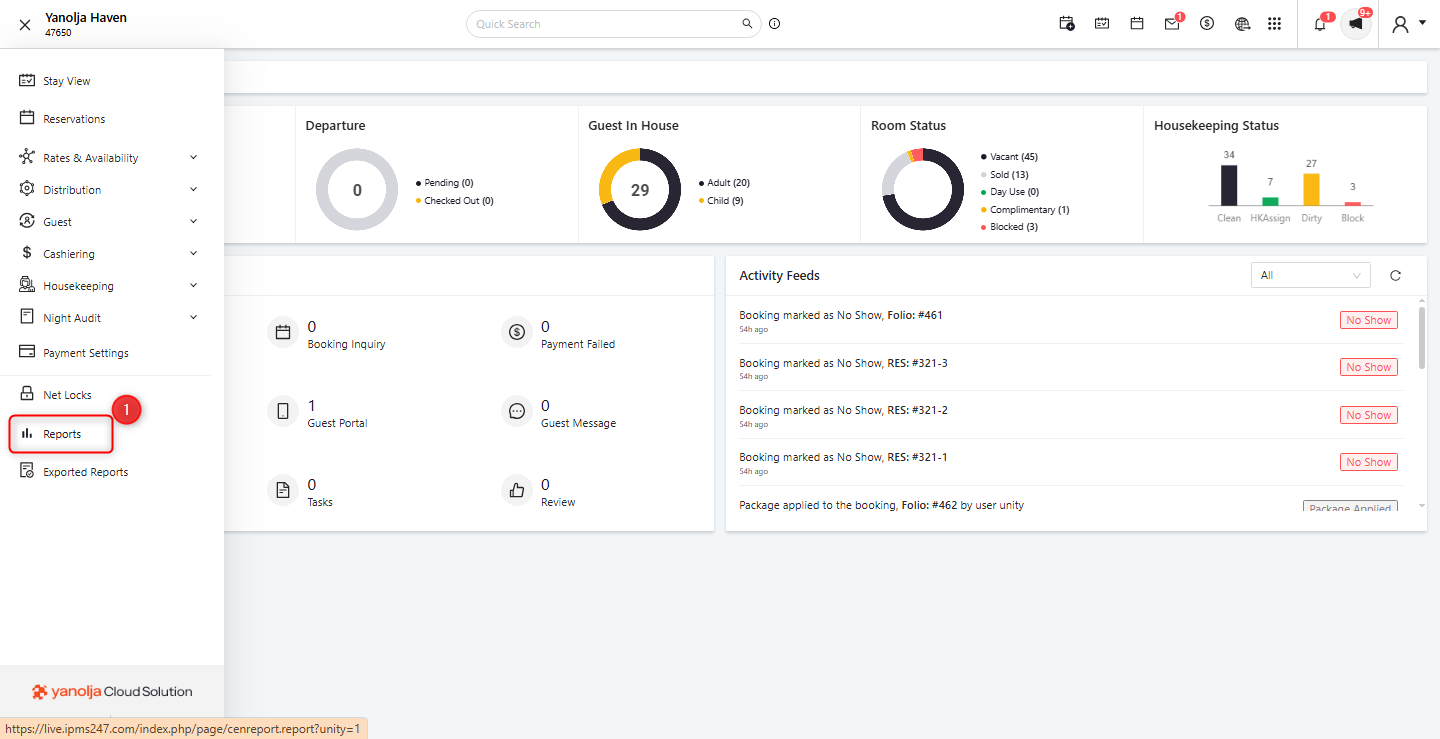Open Stay View from sidebar

tap(67, 81)
